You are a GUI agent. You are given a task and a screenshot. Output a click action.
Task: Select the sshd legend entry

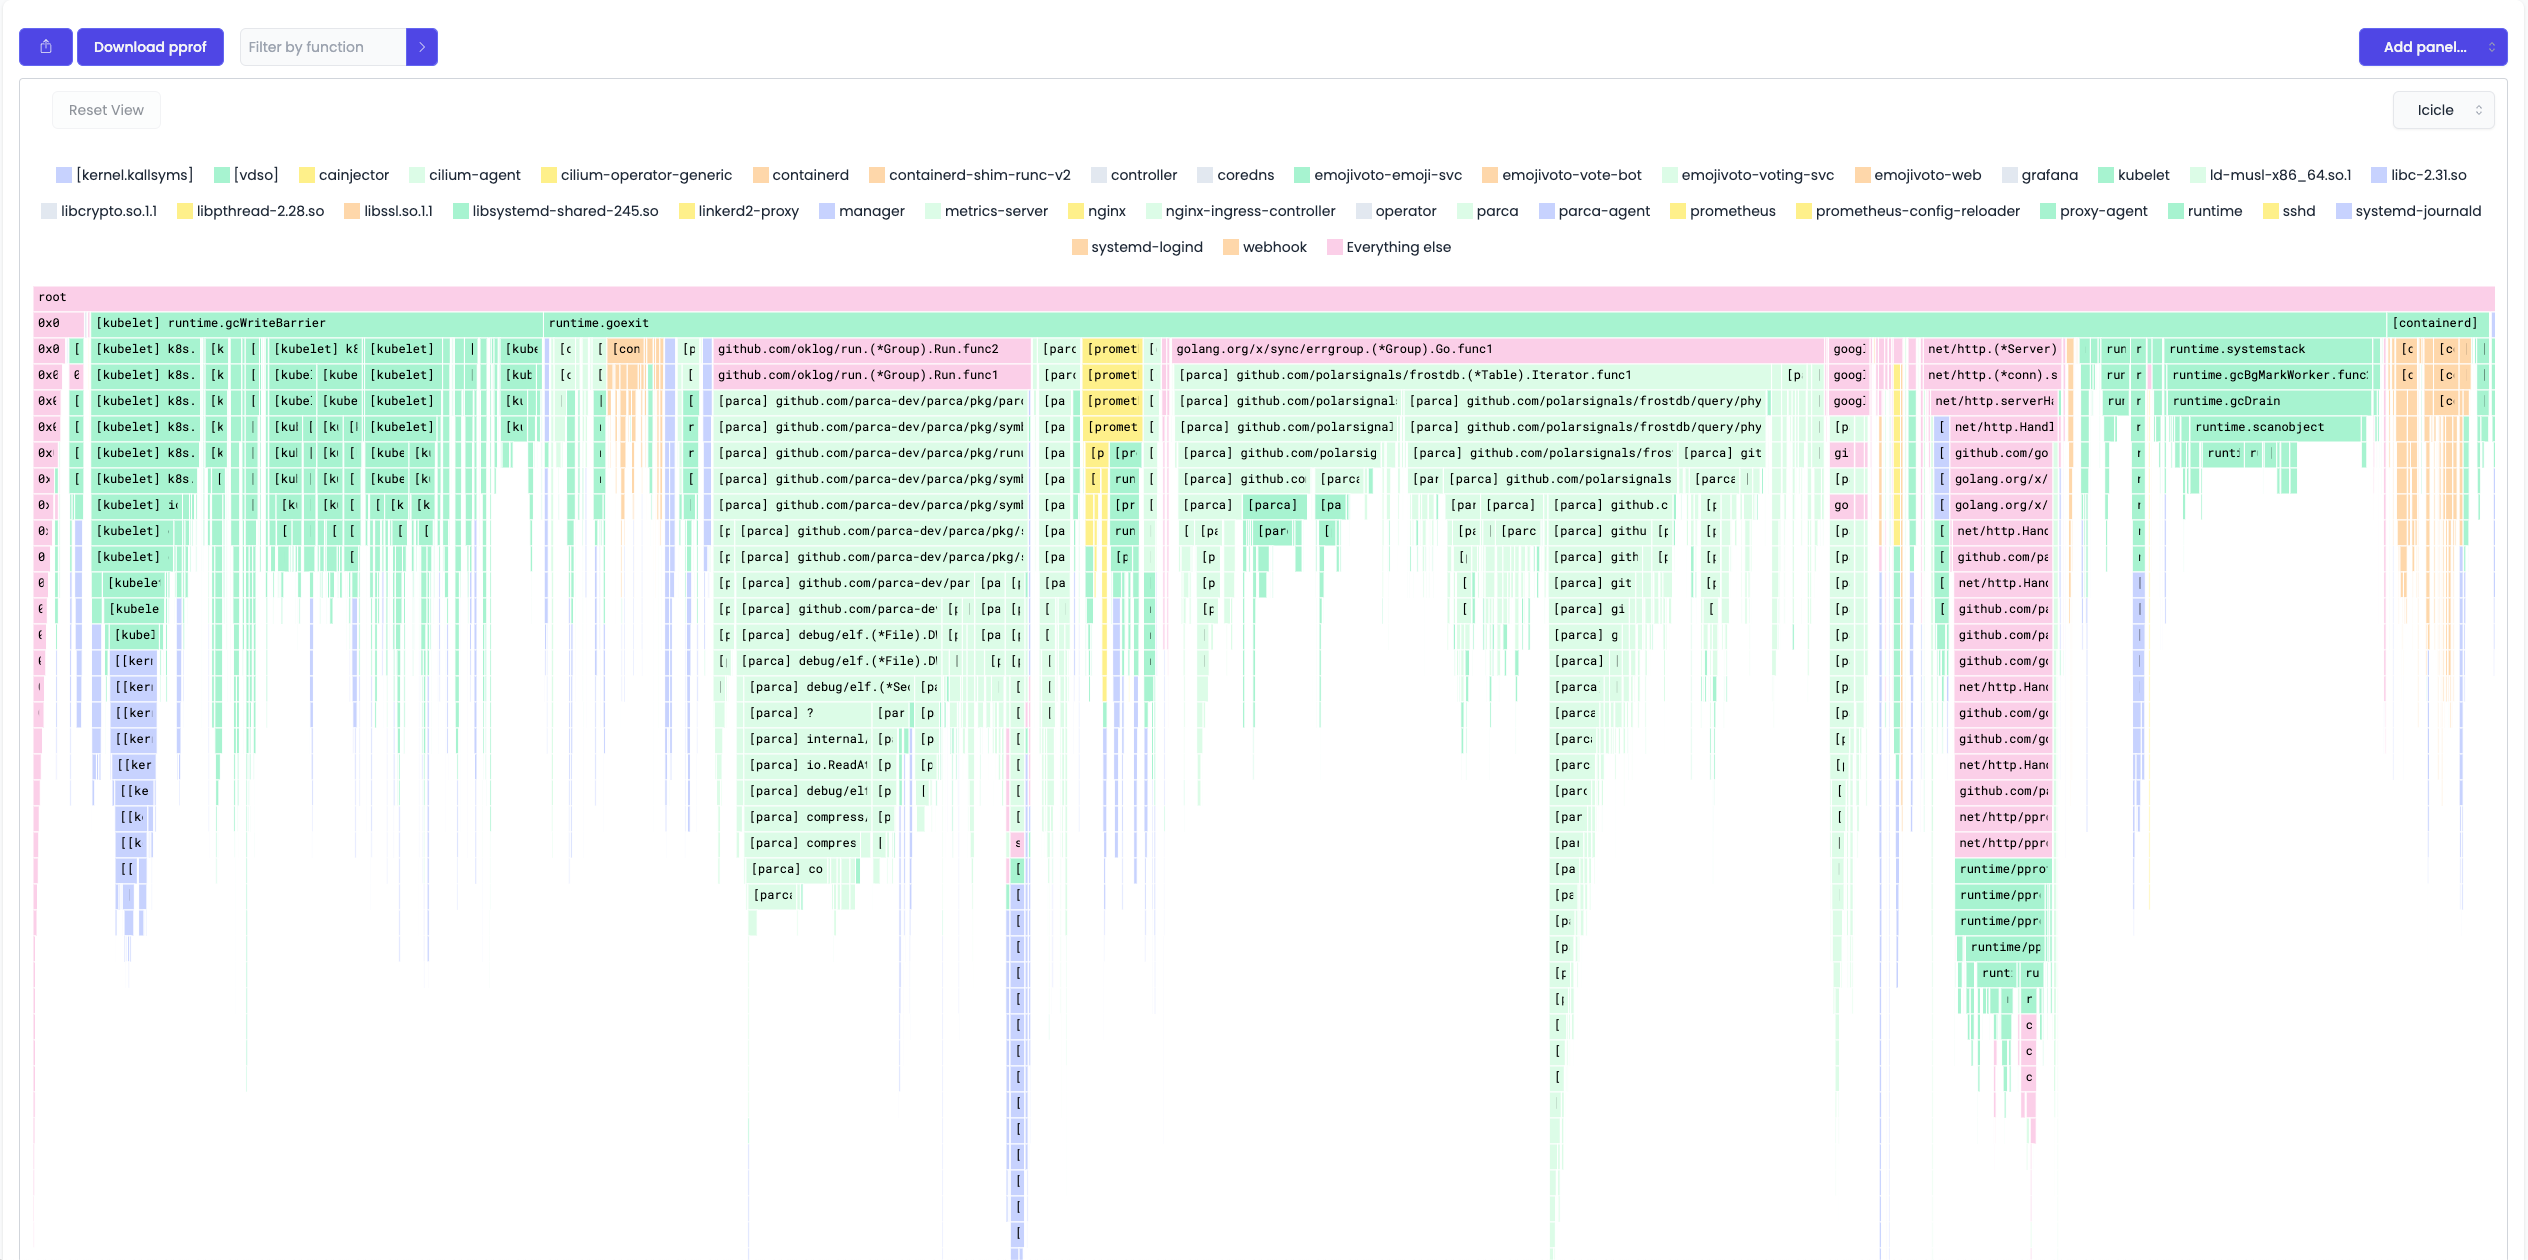point(2289,211)
